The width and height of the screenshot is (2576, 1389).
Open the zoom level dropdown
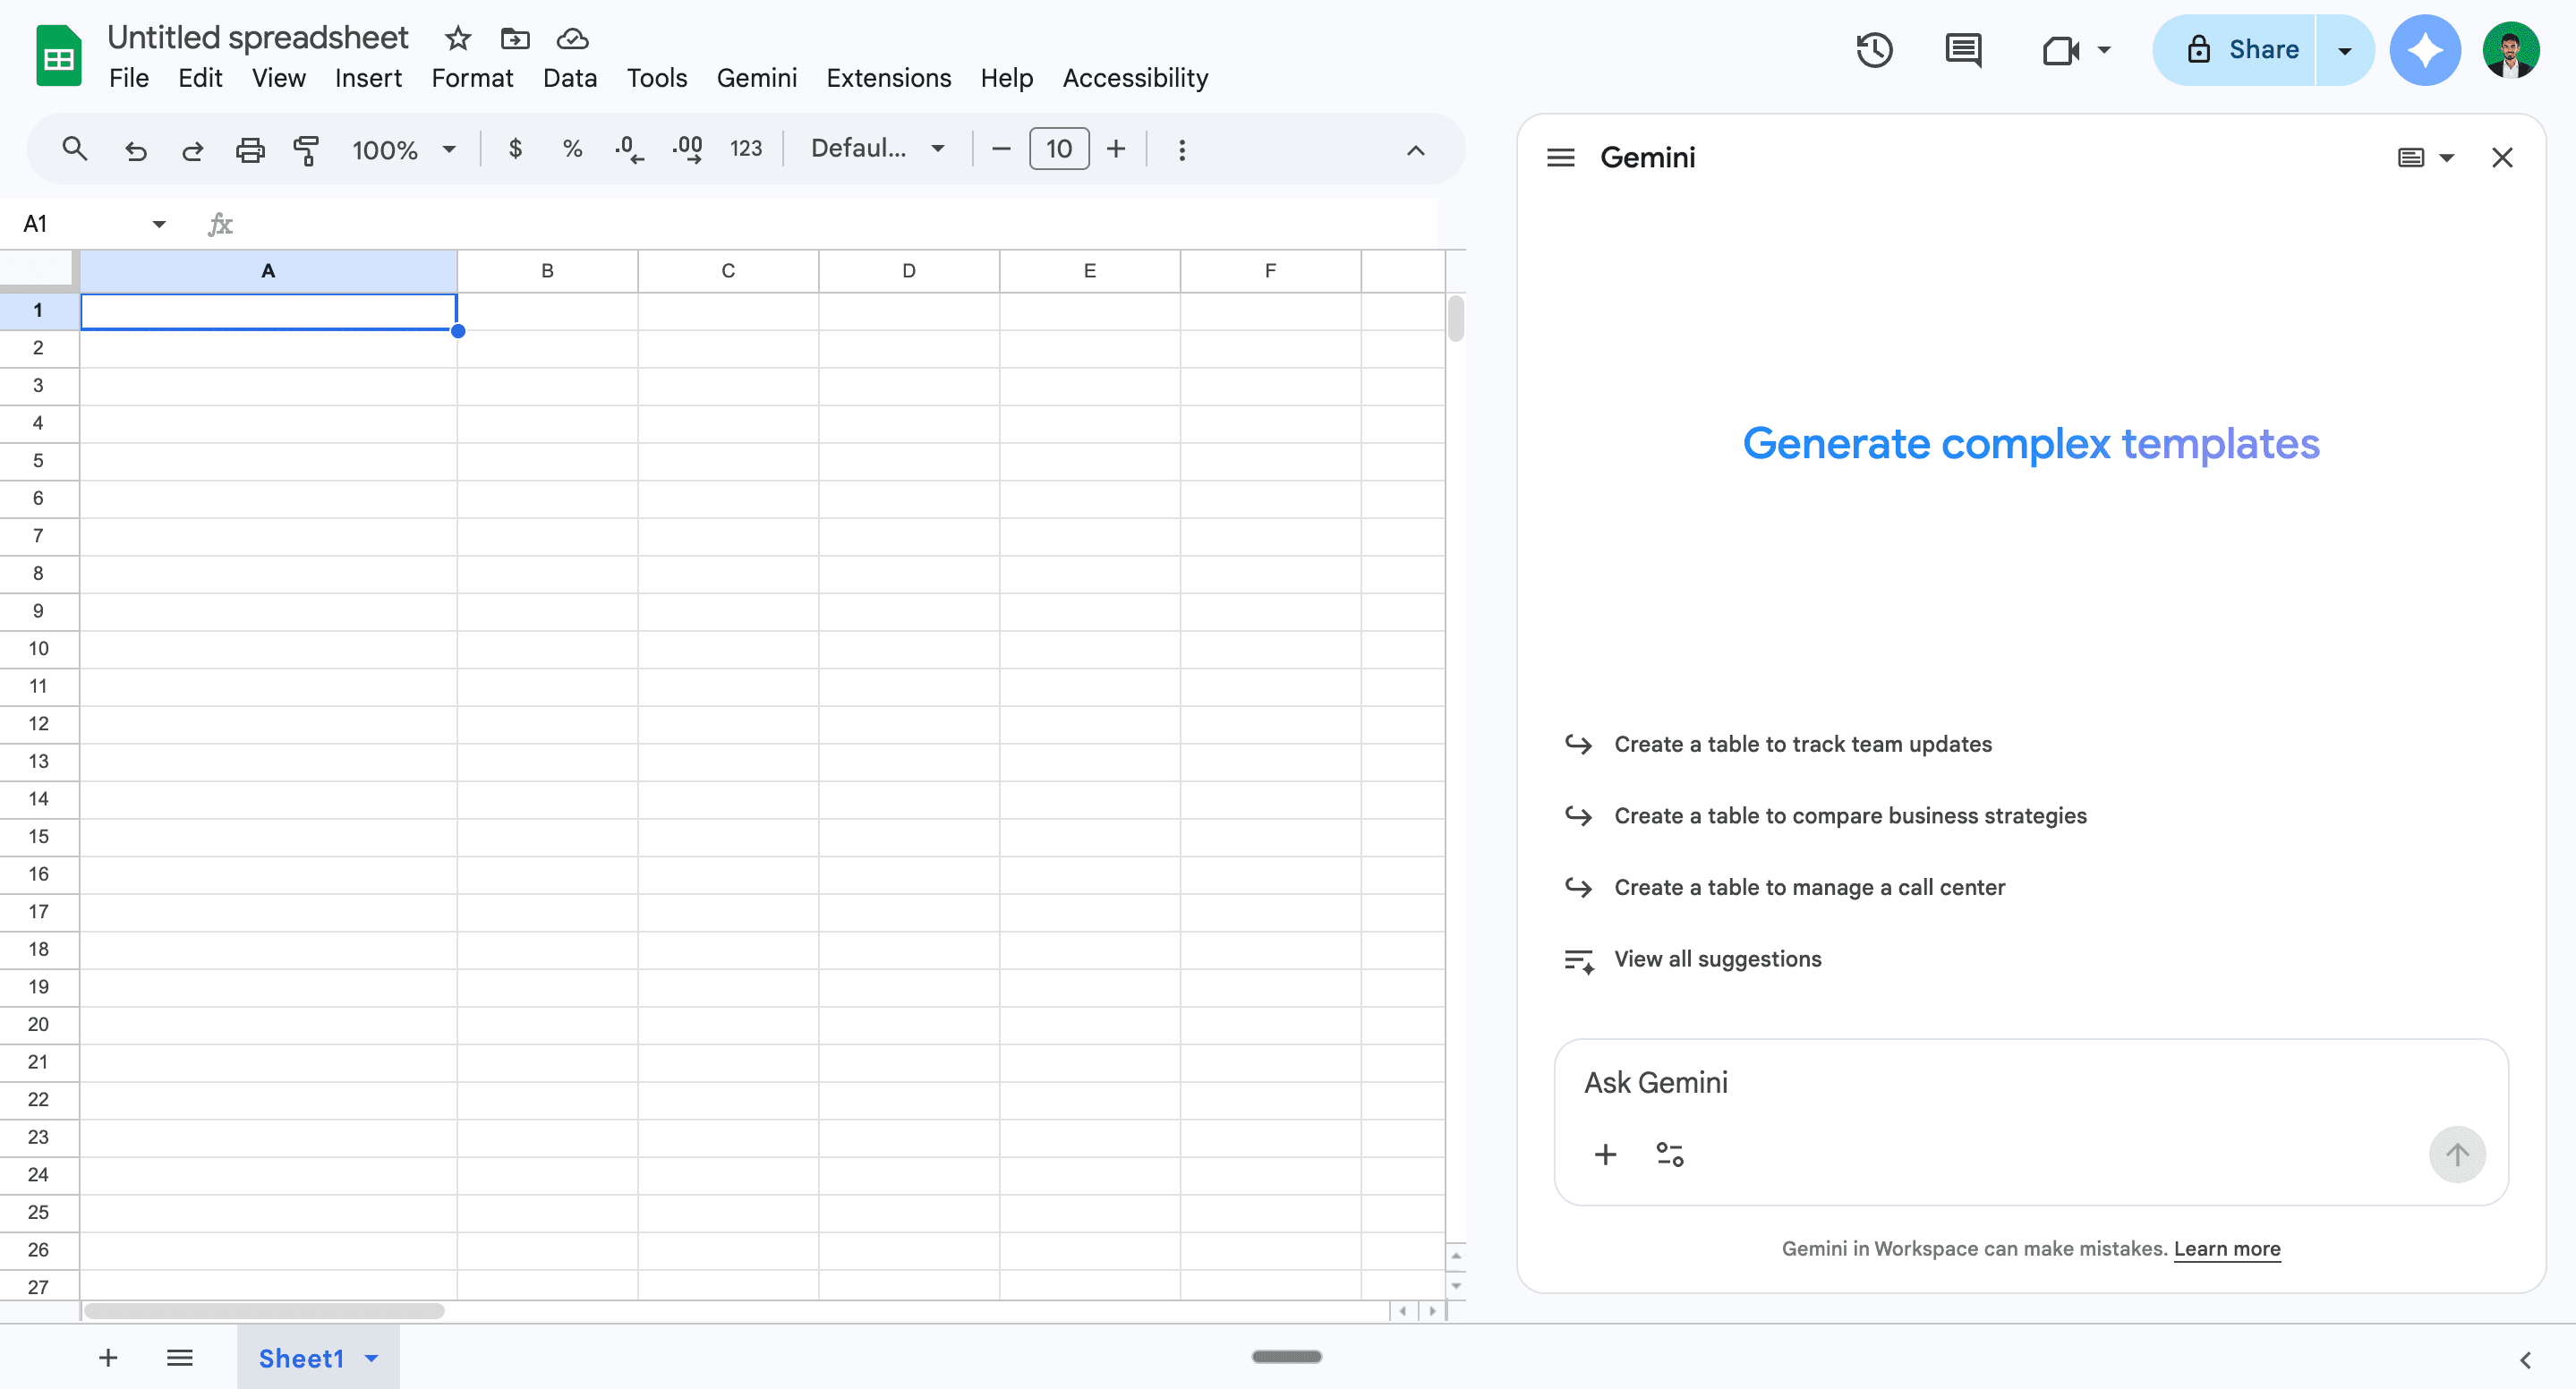tap(402, 149)
